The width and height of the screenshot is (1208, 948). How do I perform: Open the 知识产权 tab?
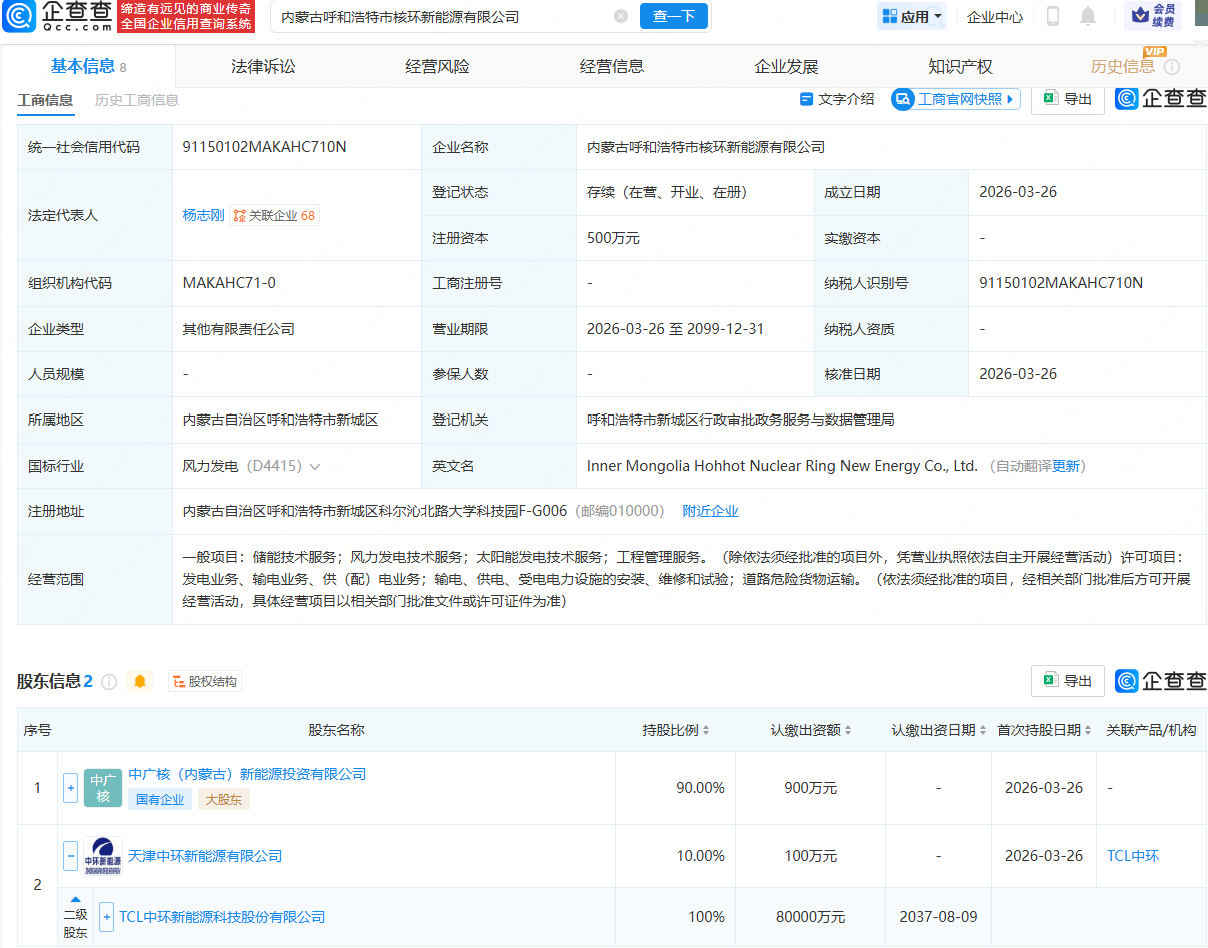pyautogui.click(x=960, y=67)
